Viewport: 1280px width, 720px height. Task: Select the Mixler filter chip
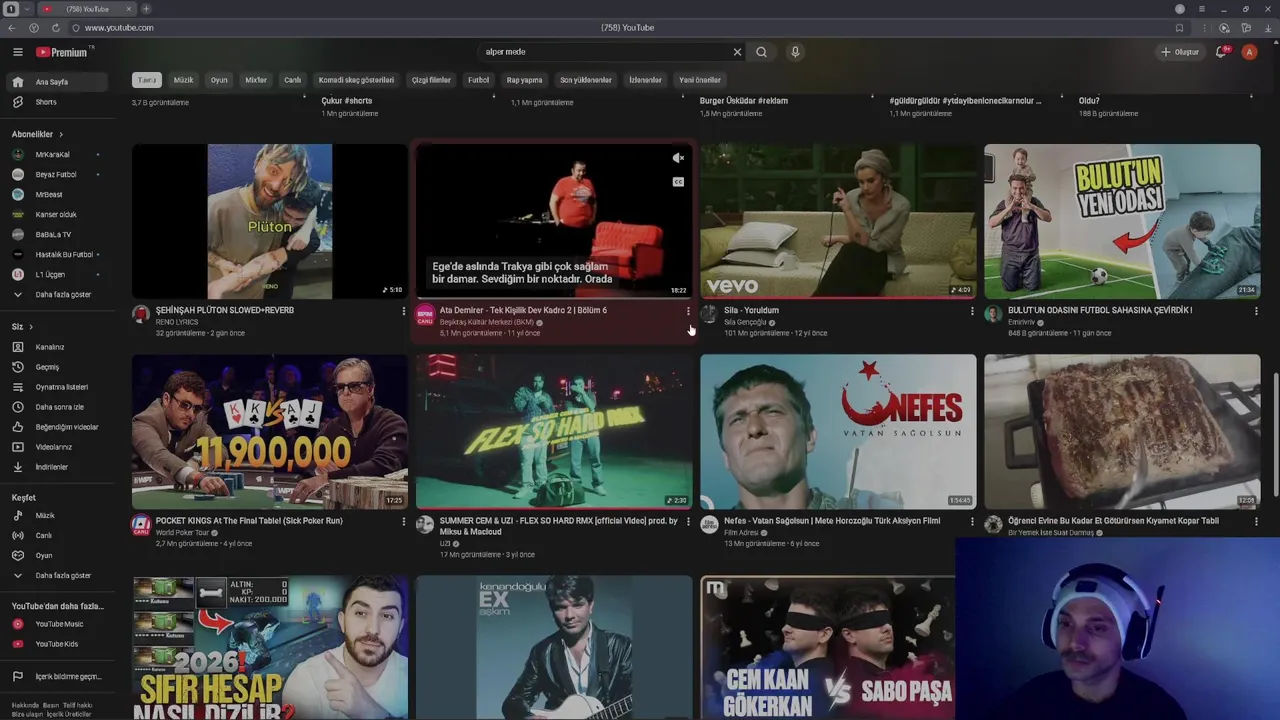point(256,80)
